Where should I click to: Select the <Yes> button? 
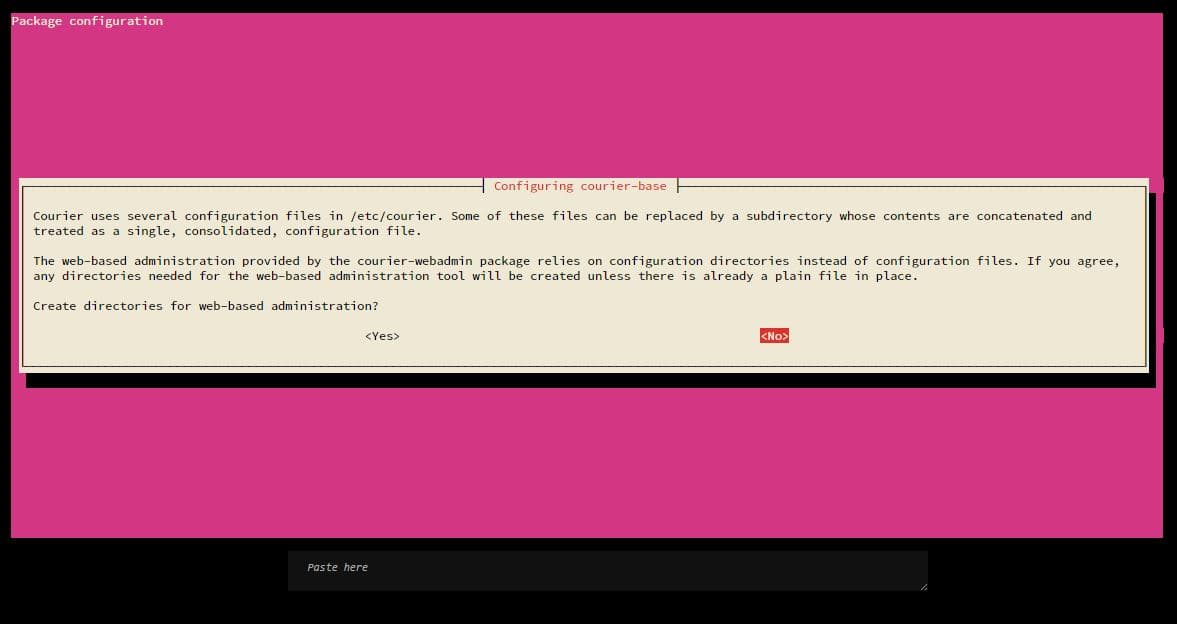tap(382, 336)
